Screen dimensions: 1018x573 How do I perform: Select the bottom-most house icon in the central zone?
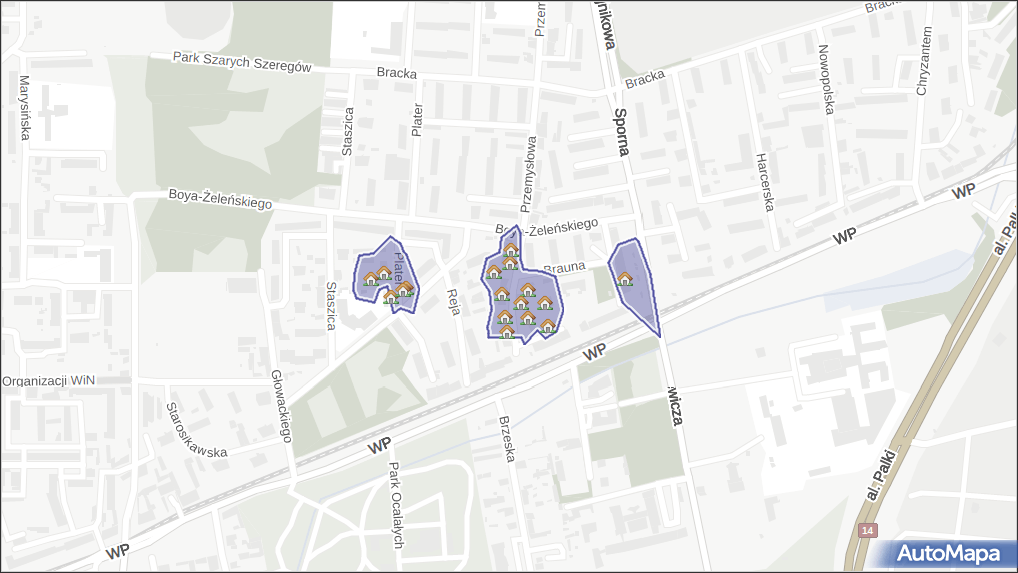[x=507, y=332]
